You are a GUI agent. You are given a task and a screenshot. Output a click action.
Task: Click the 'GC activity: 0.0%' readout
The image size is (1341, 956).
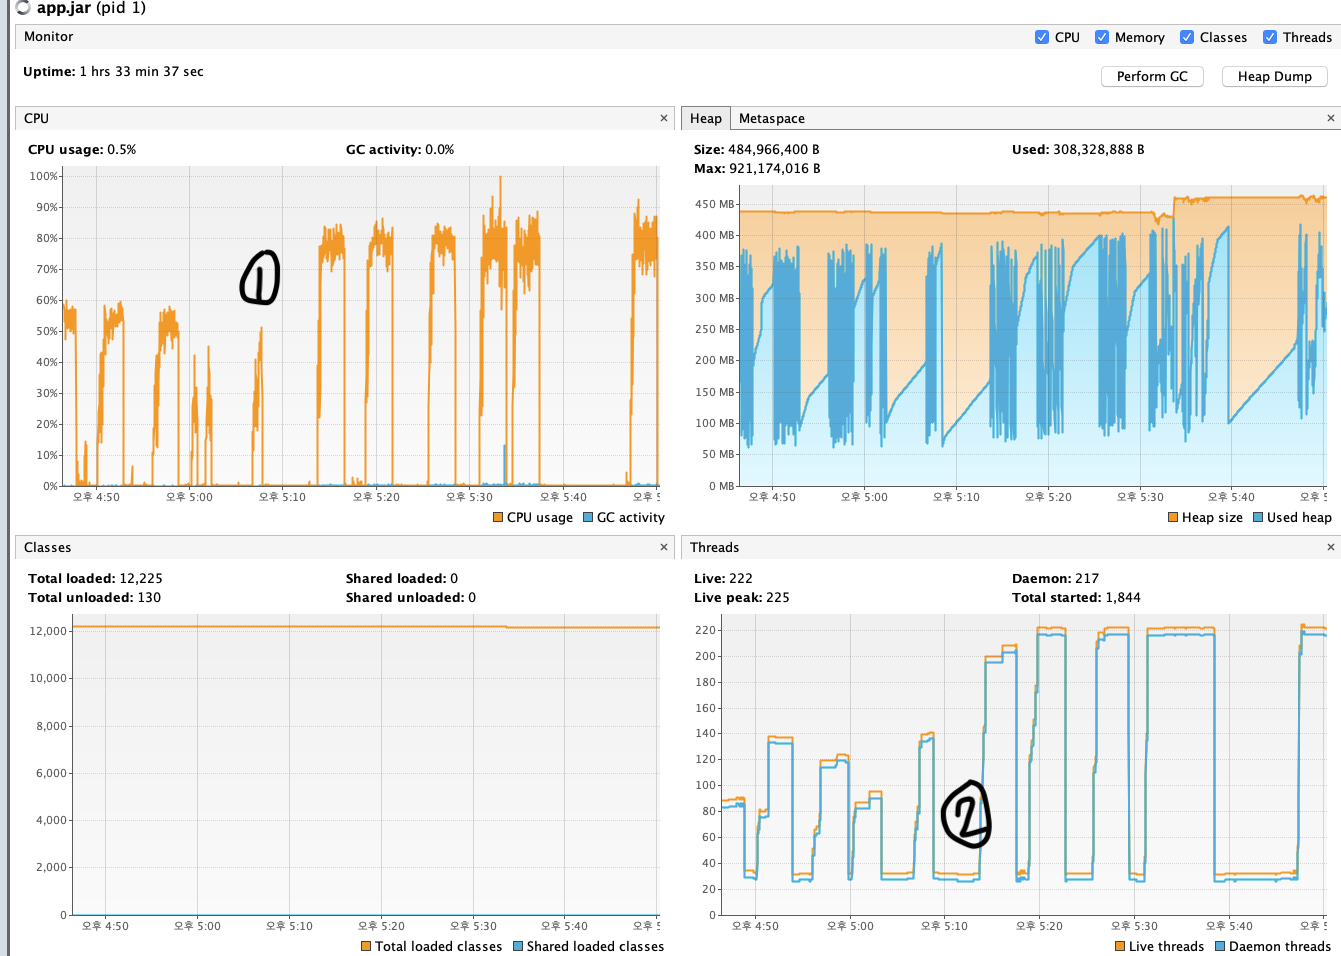400,150
